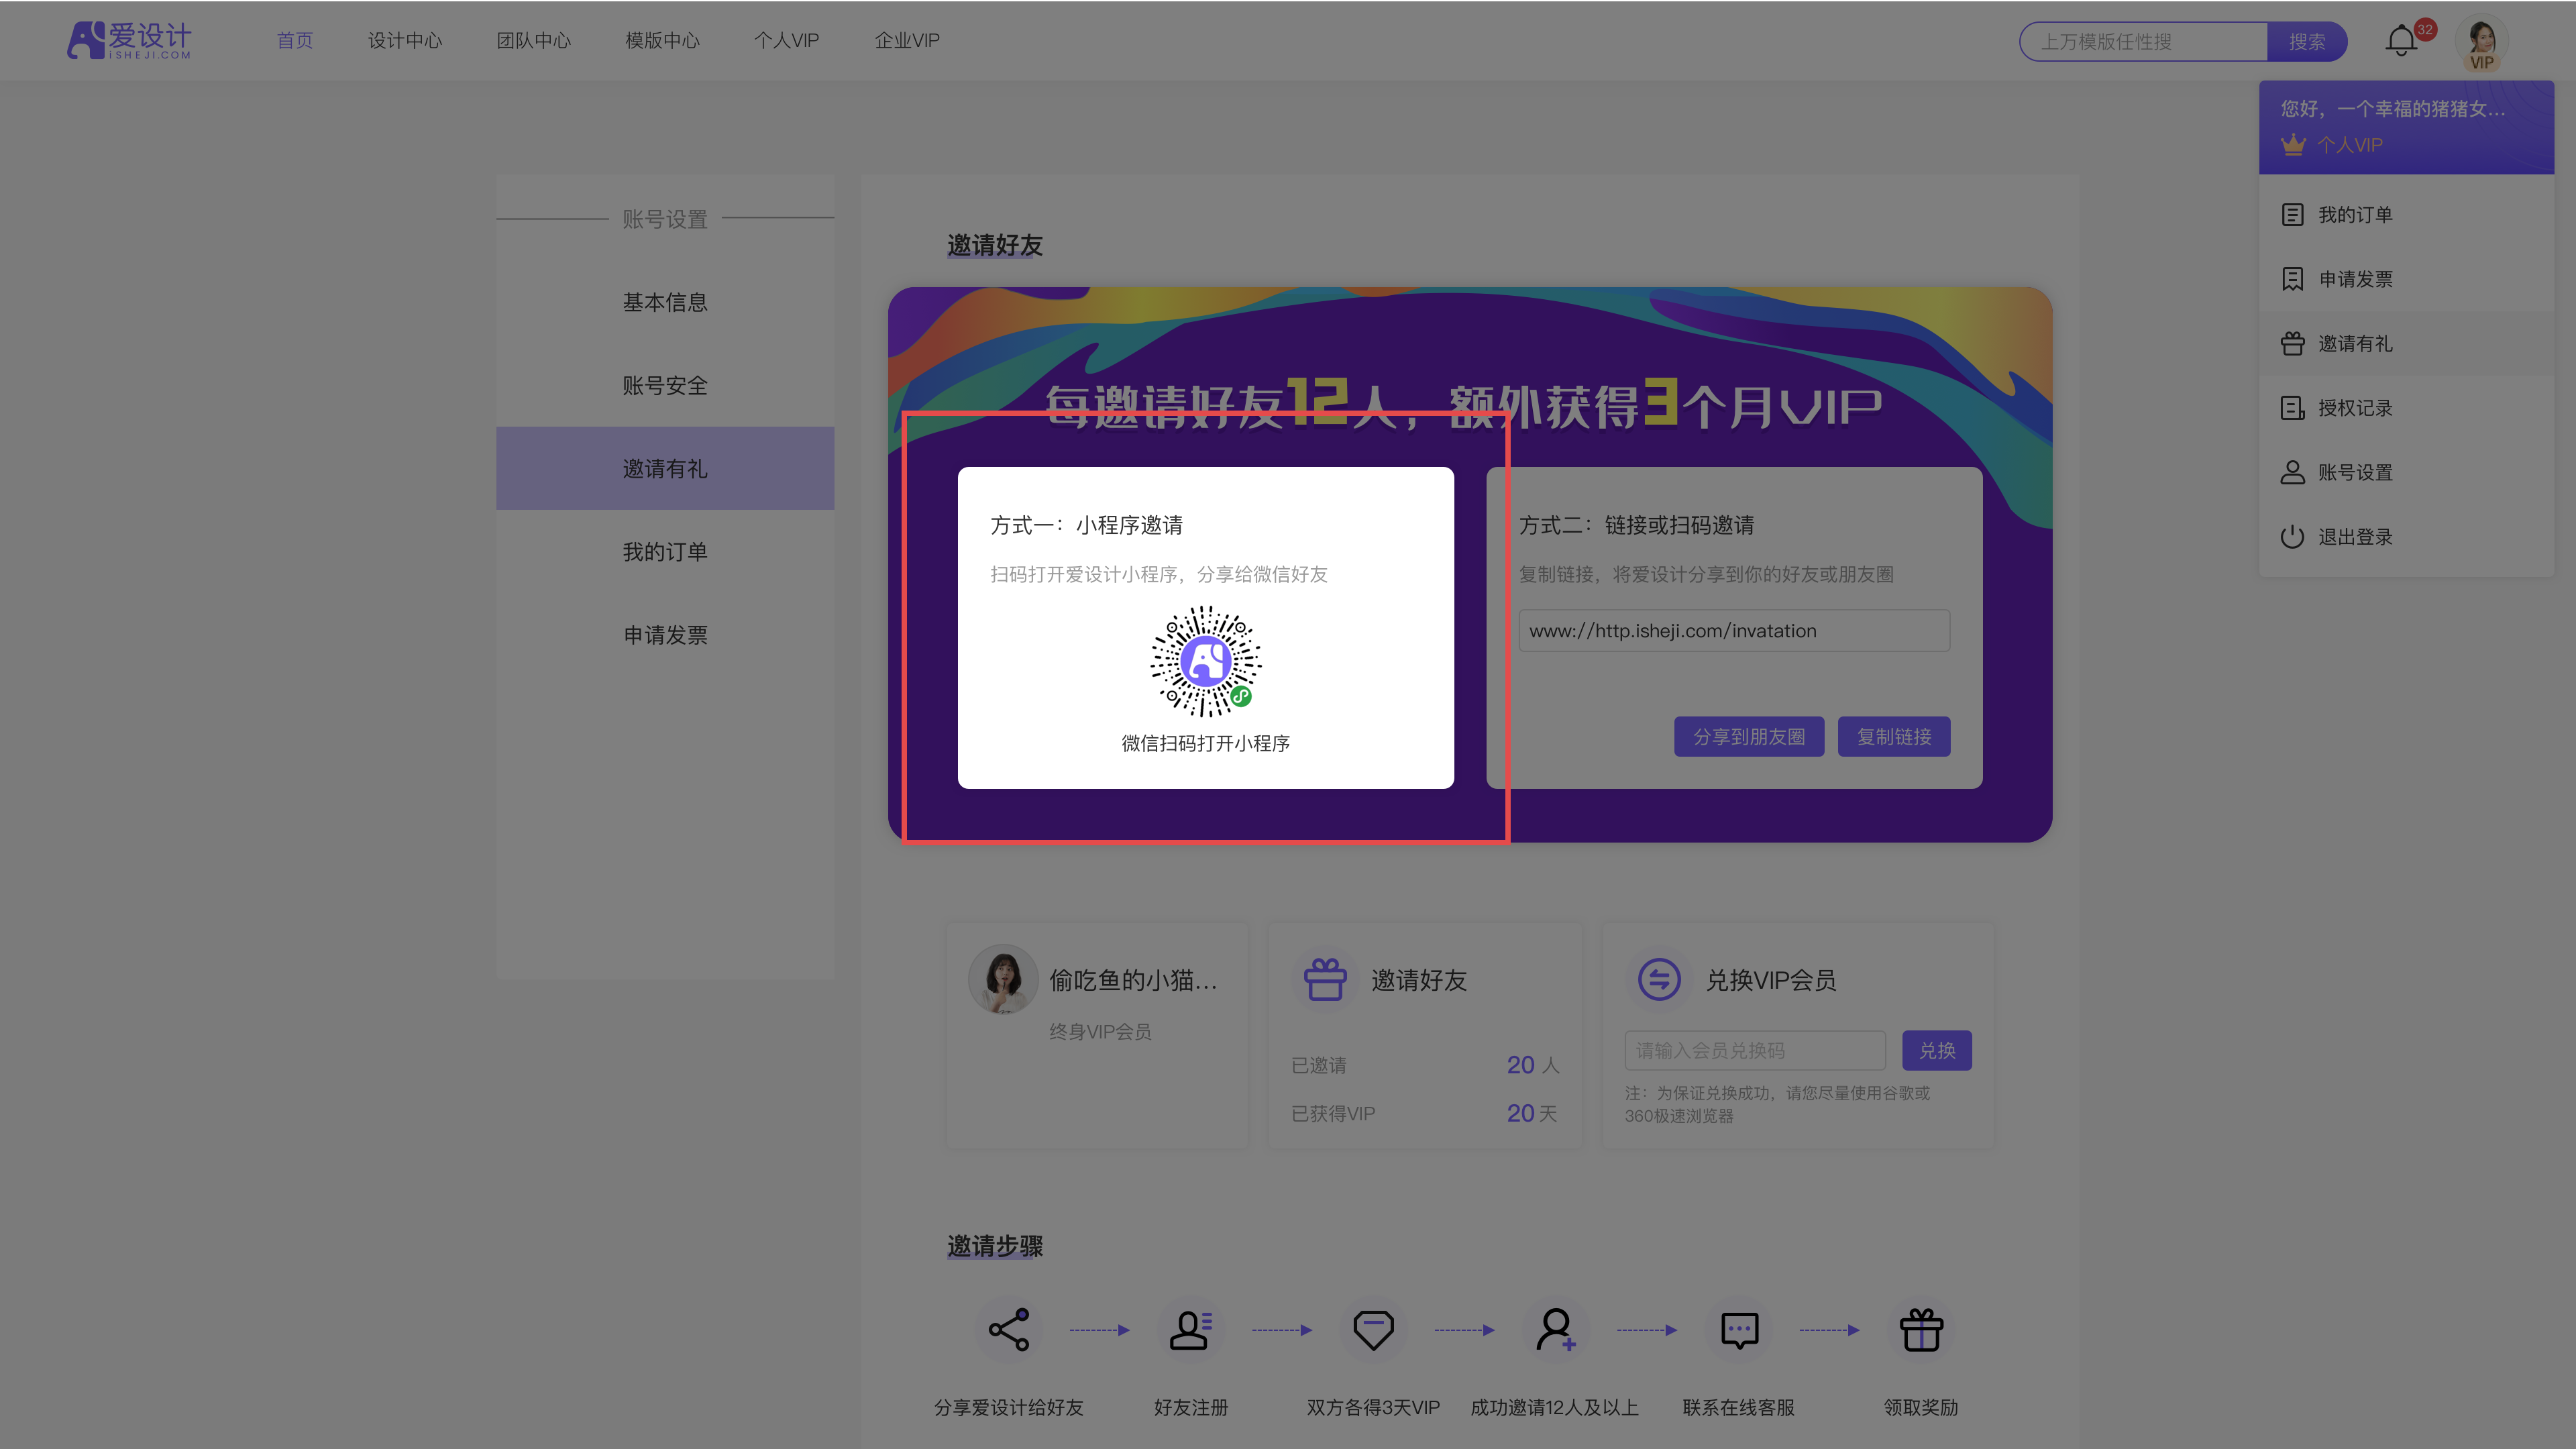Click the 请输入会员兑换码 input field
This screenshot has height=1449, width=2576.
[1755, 1051]
